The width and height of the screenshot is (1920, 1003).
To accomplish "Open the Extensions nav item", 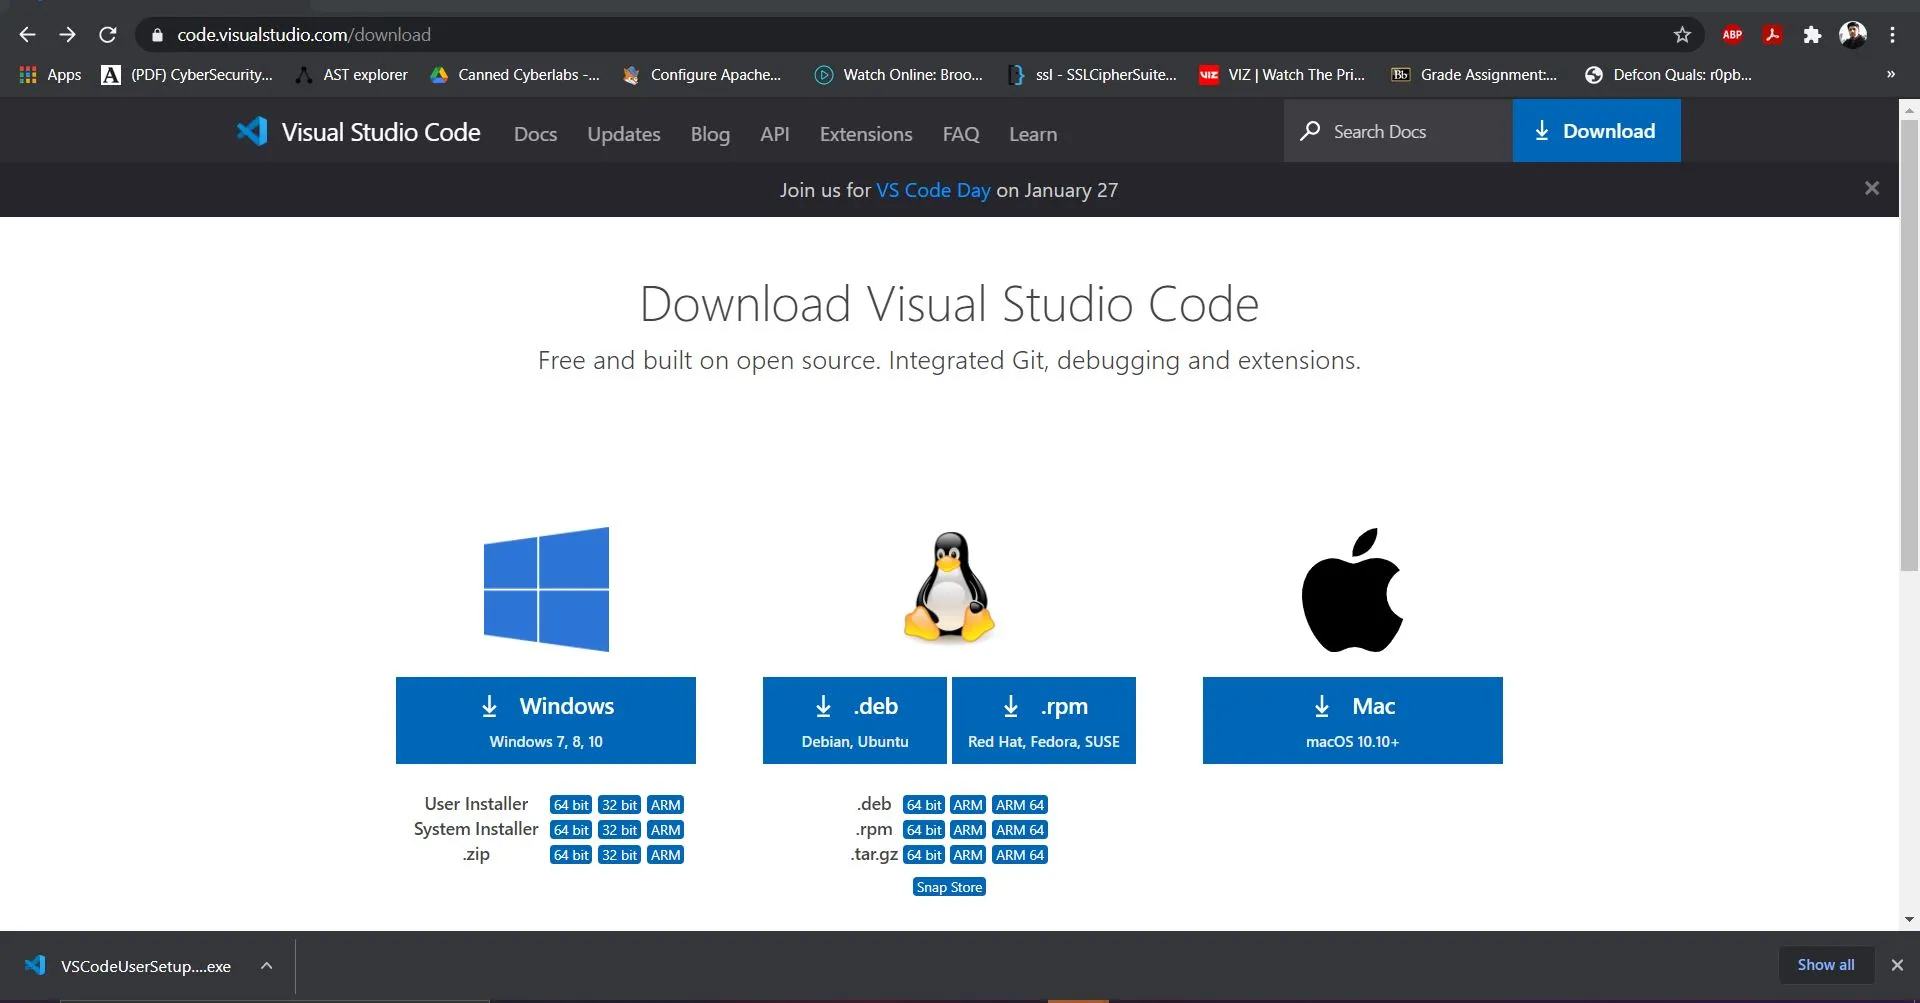I will click(x=866, y=134).
